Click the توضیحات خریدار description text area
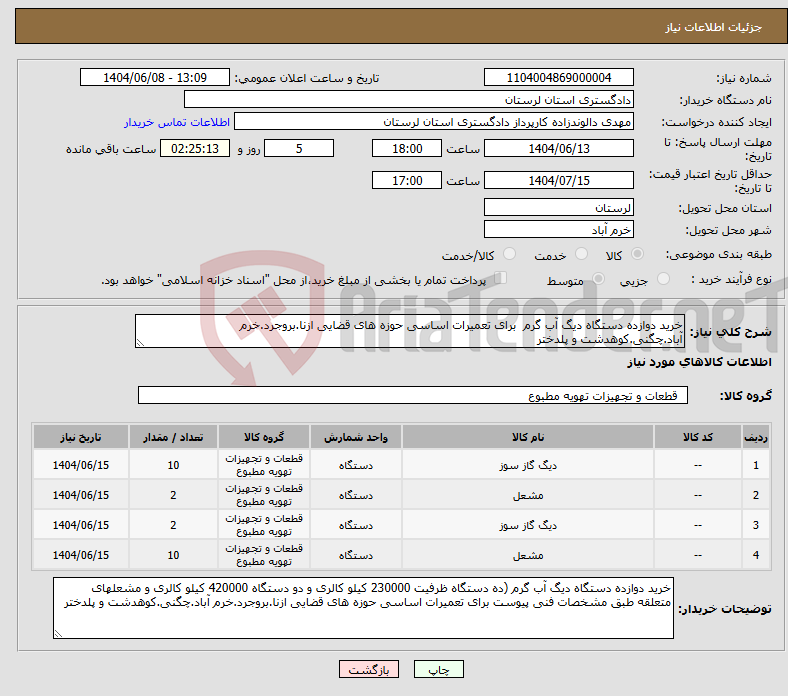788x696 pixels. click(365, 606)
